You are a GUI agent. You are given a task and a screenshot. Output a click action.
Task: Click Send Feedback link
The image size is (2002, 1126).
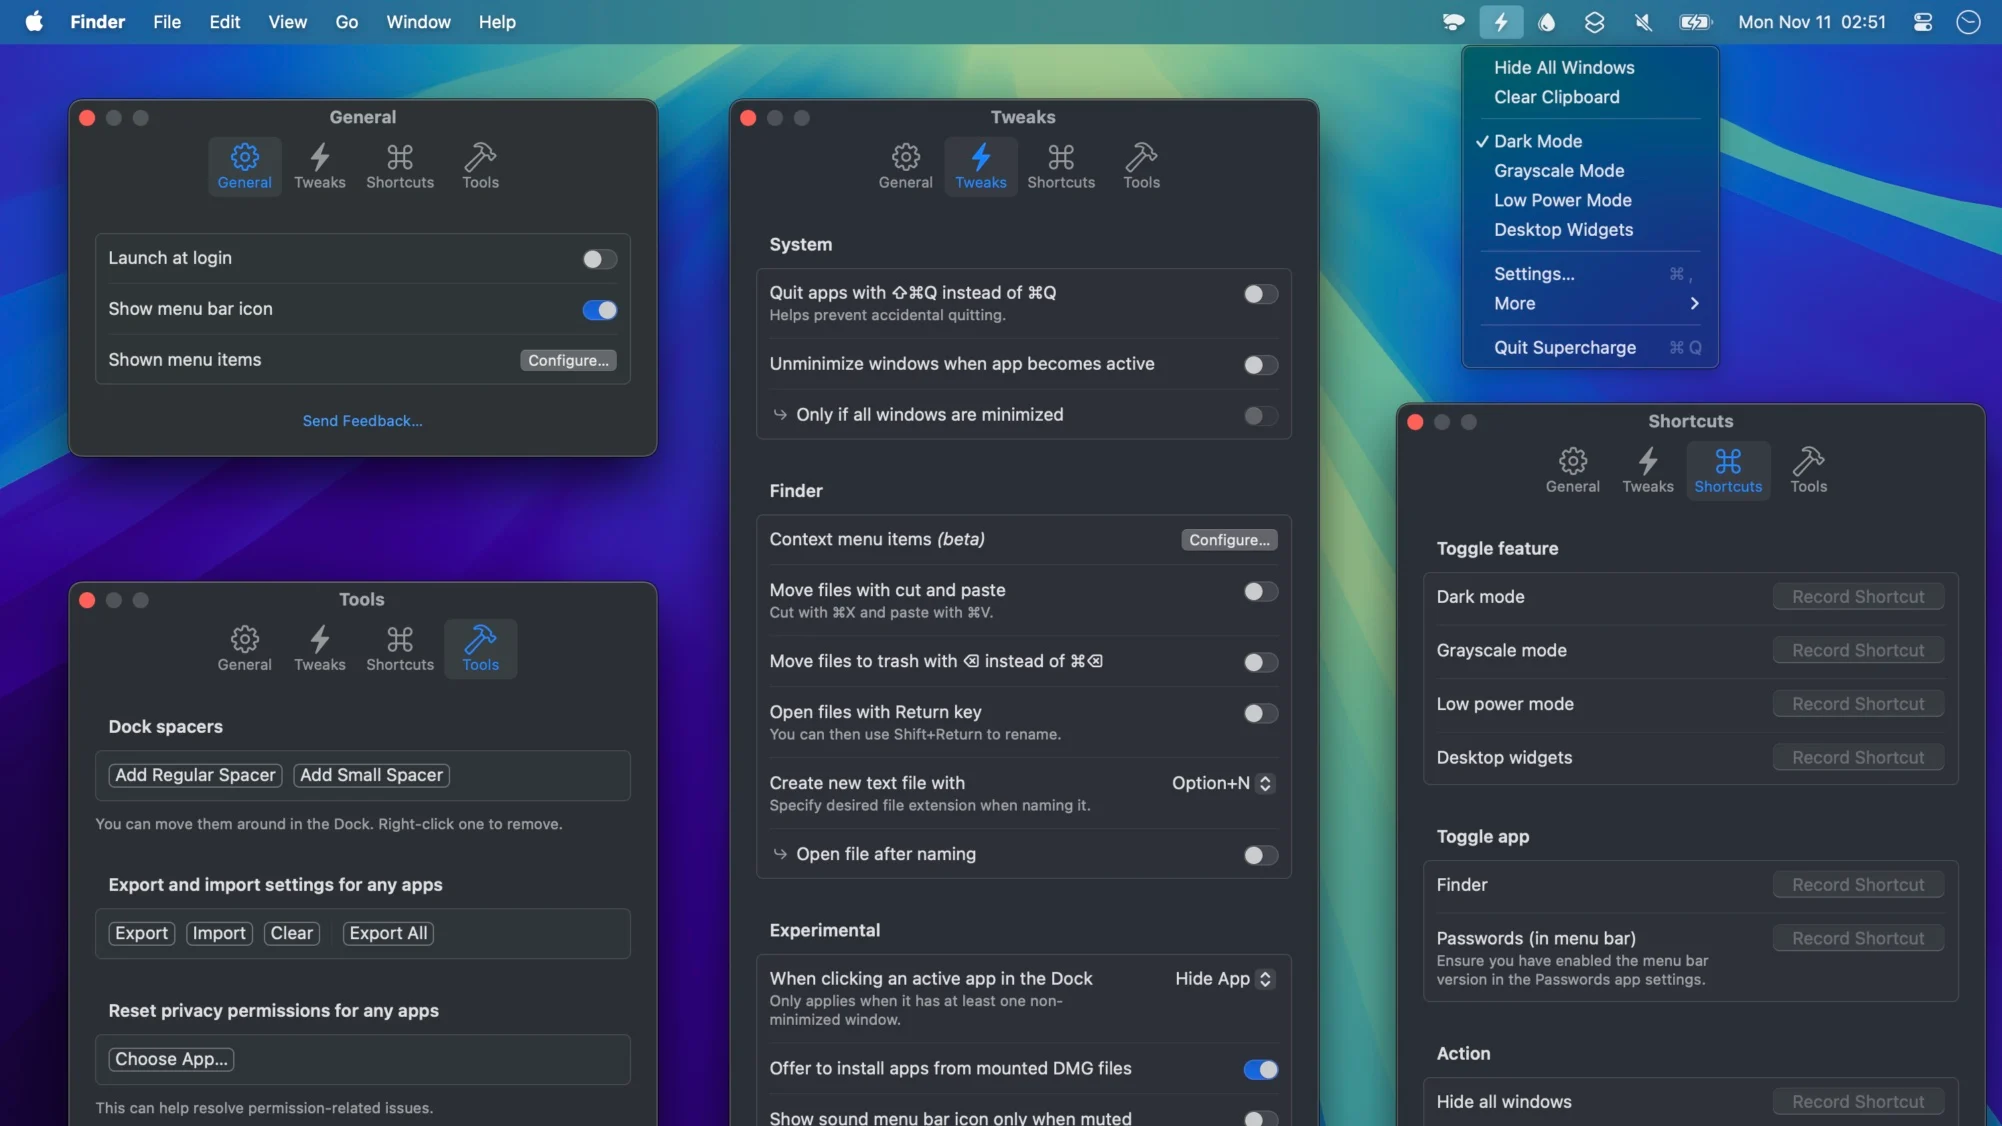[362, 420]
